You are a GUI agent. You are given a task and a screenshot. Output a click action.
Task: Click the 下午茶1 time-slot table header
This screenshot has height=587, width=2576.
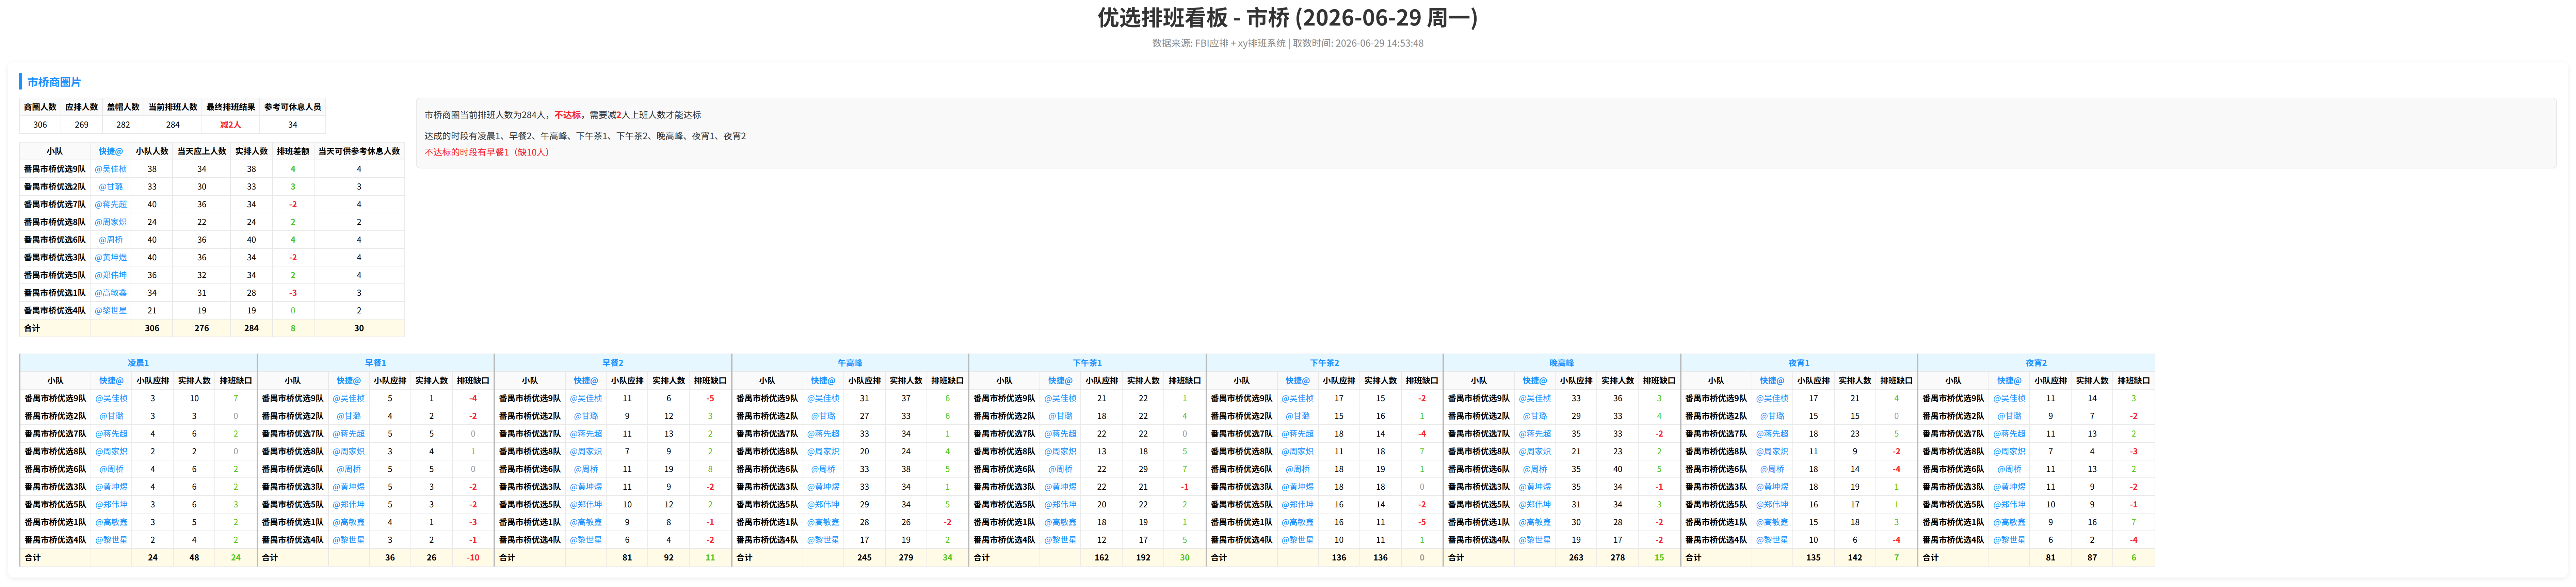1087,363
